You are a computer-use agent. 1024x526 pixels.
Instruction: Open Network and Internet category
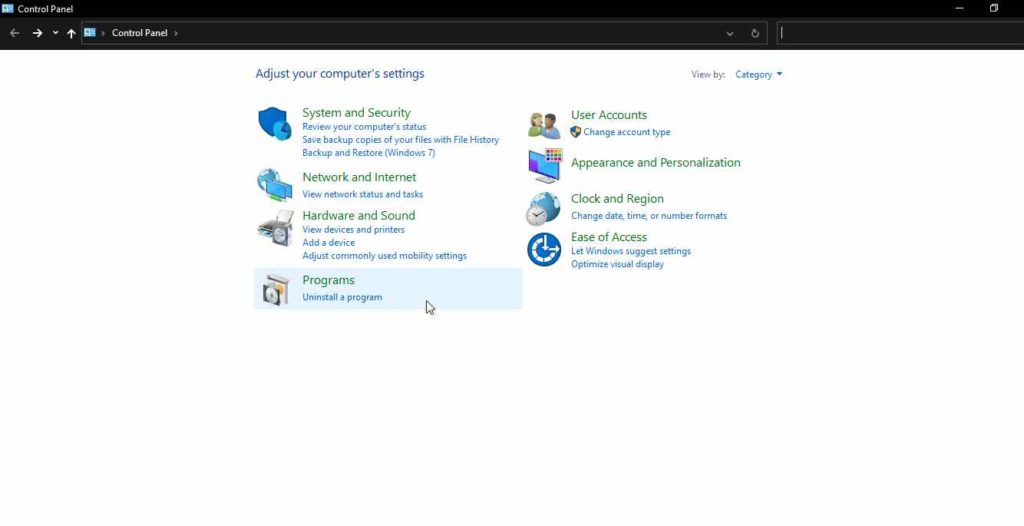tap(359, 177)
